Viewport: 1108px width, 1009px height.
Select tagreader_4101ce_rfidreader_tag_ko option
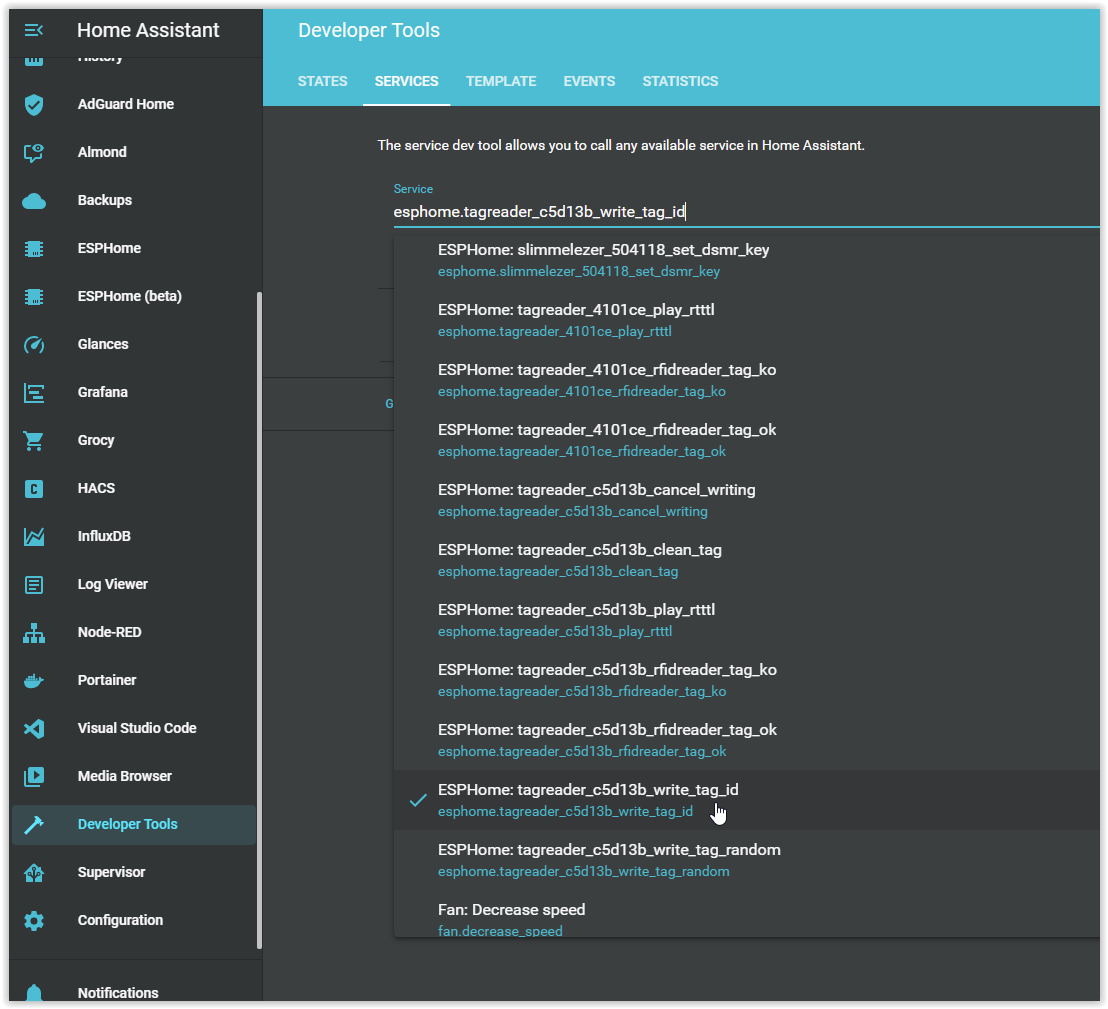point(746,381)
